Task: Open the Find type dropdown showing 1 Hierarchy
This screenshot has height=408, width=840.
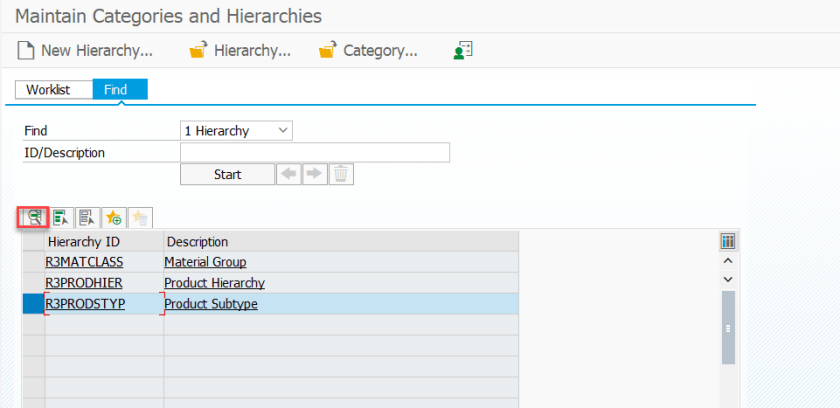Action: point(236,131)
